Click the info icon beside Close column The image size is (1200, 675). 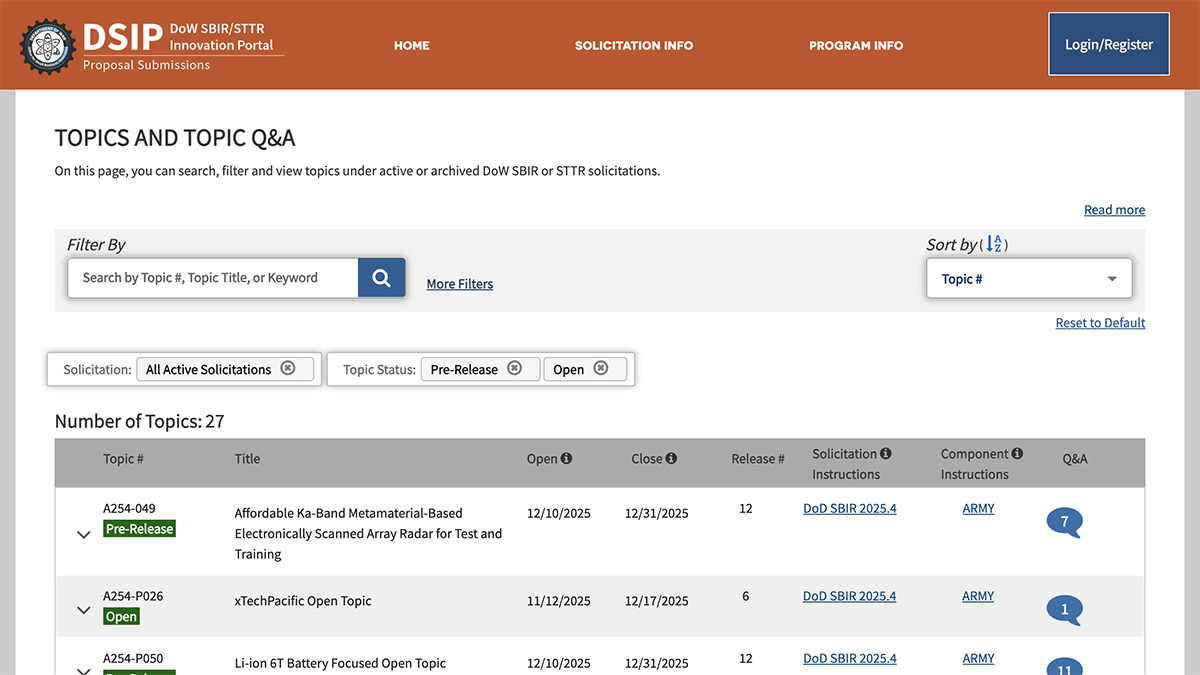click(x=671, y=459)
